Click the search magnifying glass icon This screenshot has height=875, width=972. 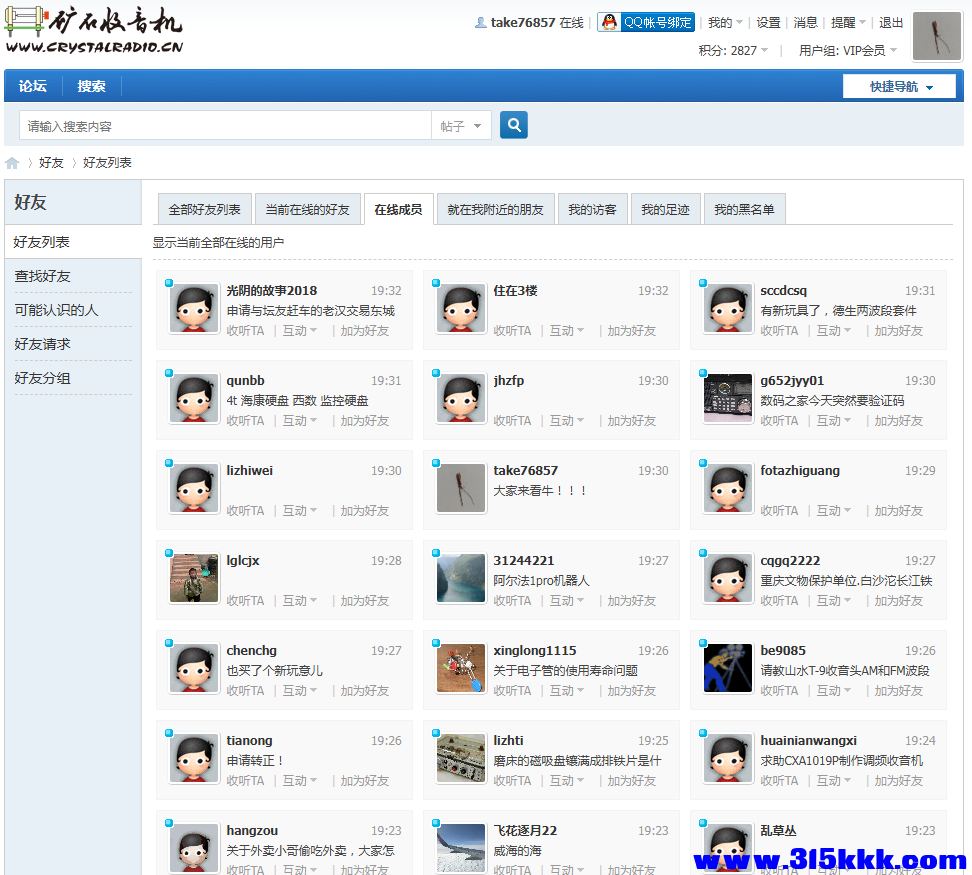point(513,124)
